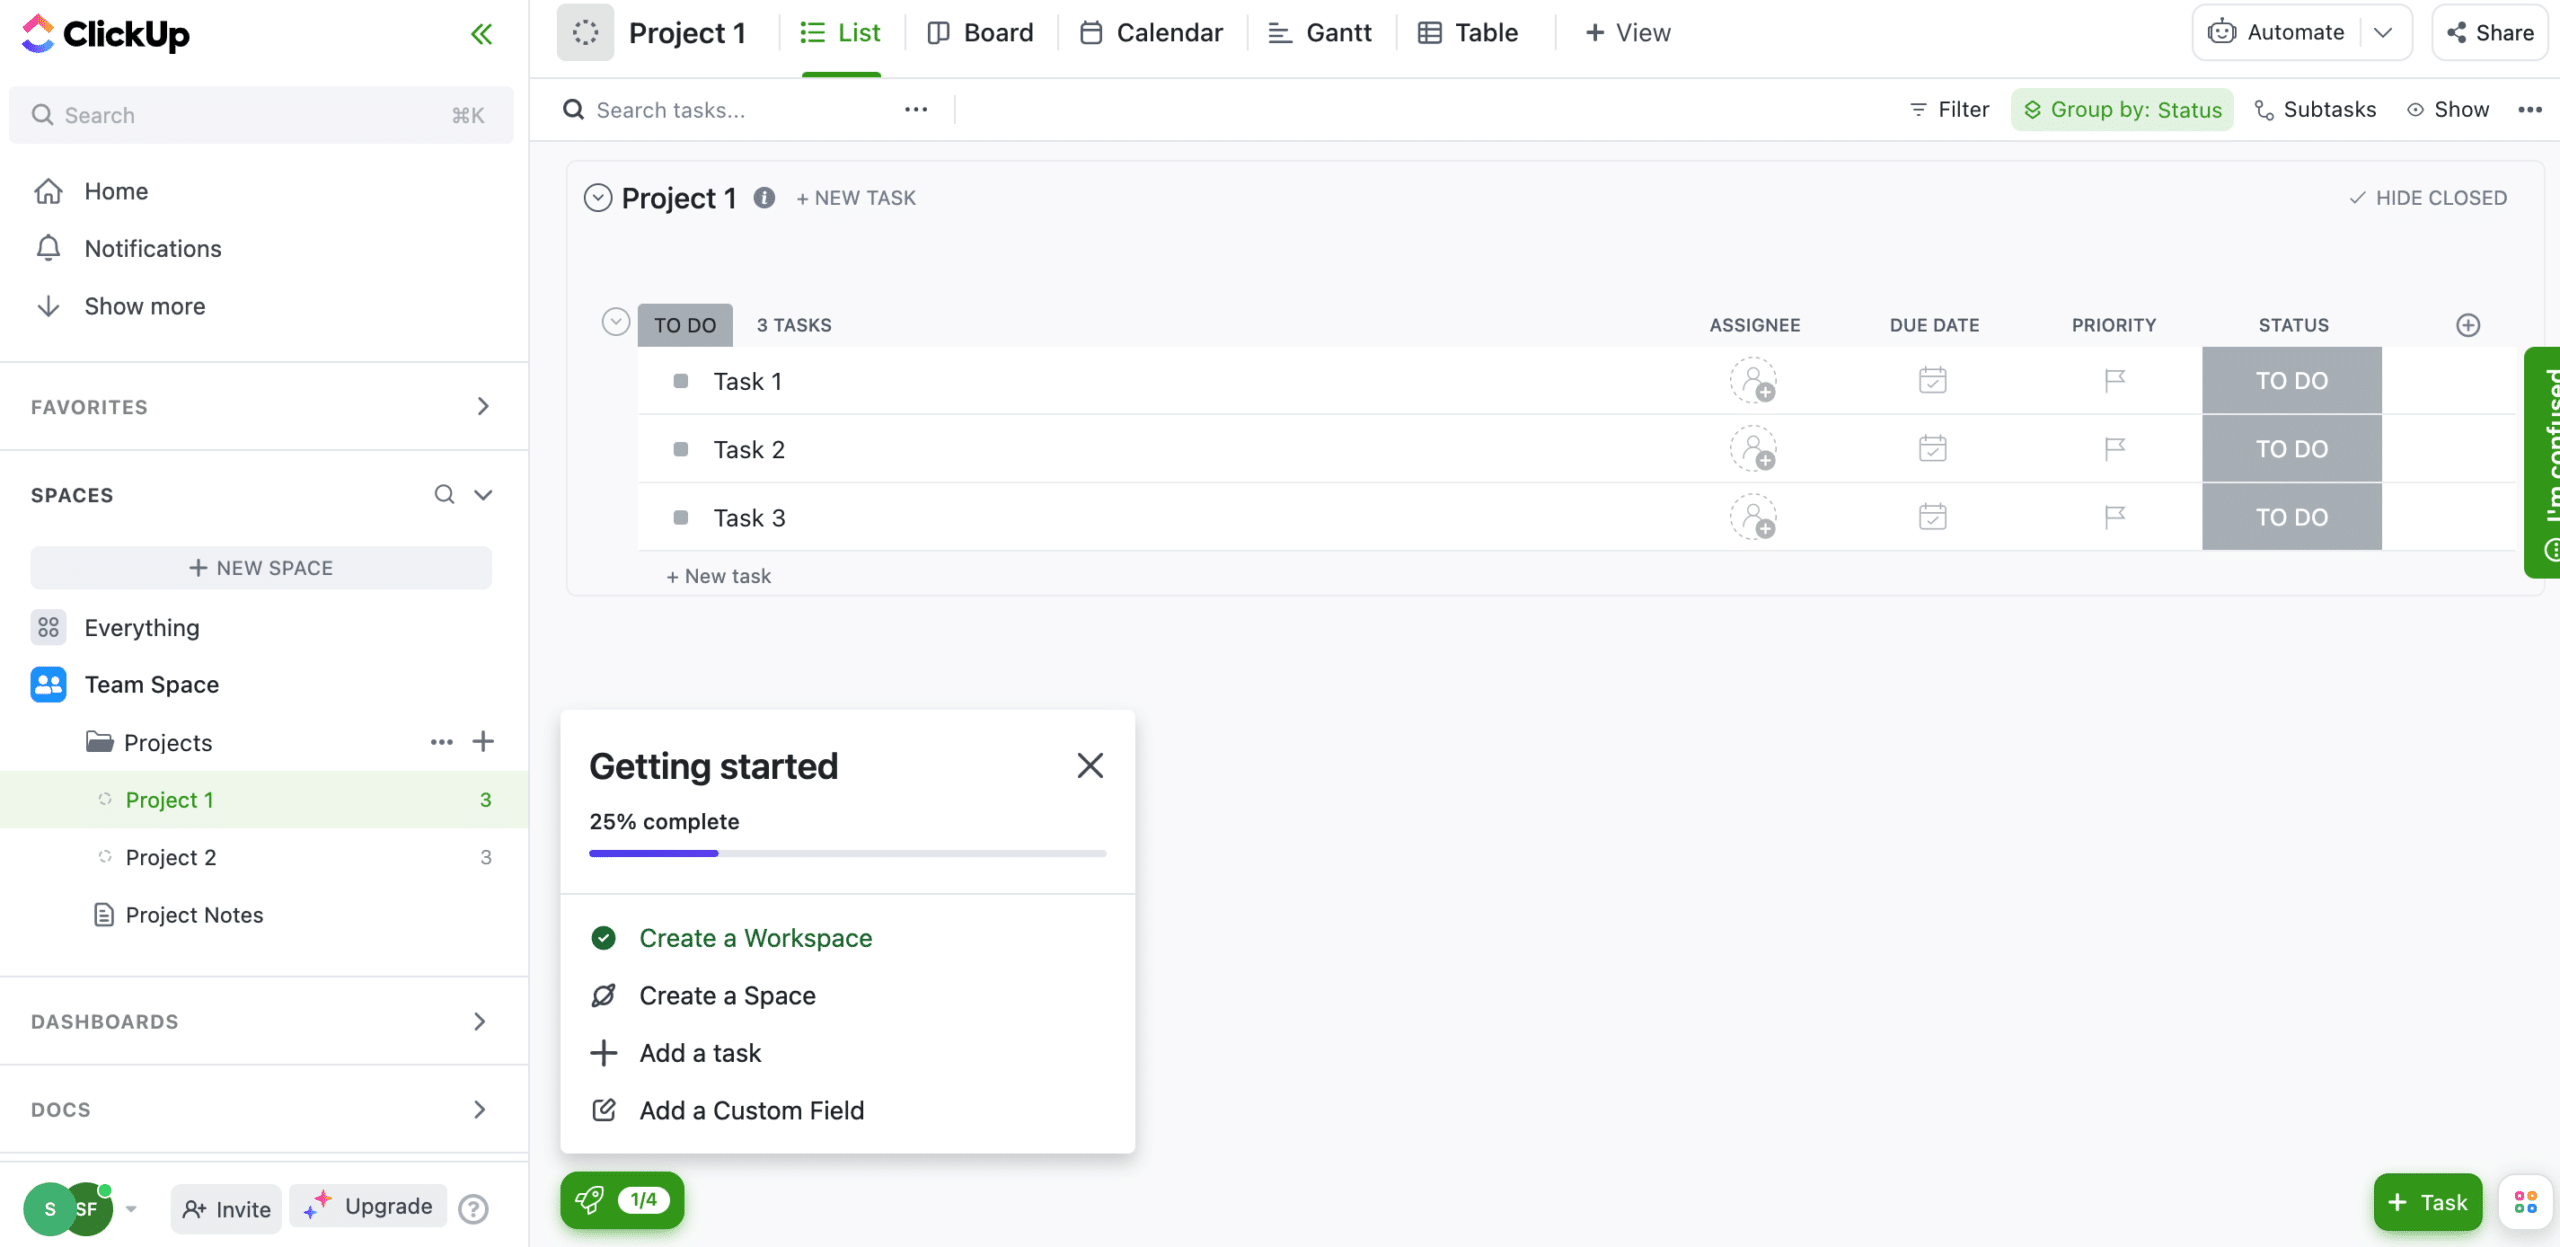Expand Dashboards section
Viewport: 2560px width, 1247px height.
point(480,1021)
